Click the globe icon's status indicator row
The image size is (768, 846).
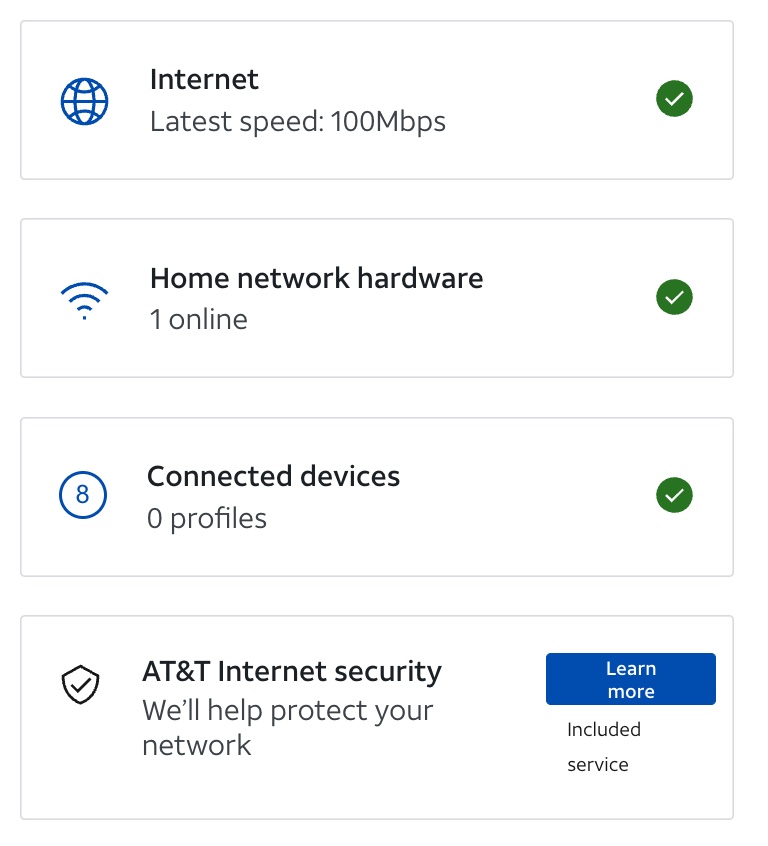(674, 98)
